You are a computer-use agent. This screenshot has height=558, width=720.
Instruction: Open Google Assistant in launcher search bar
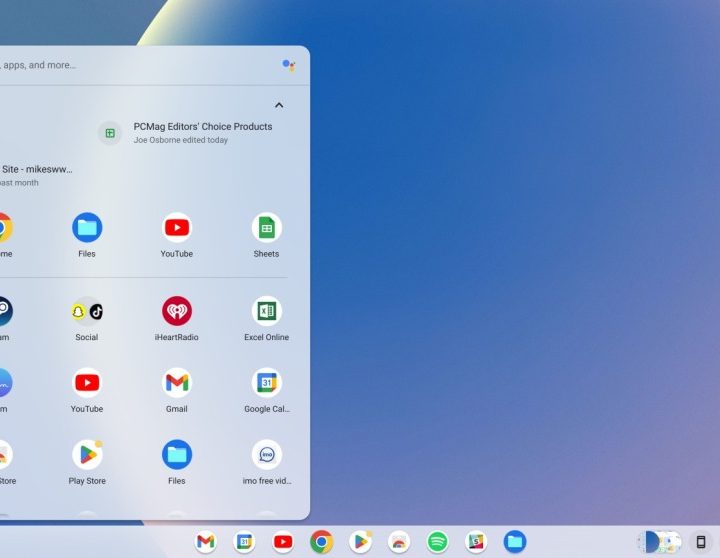tap(288, 65)
